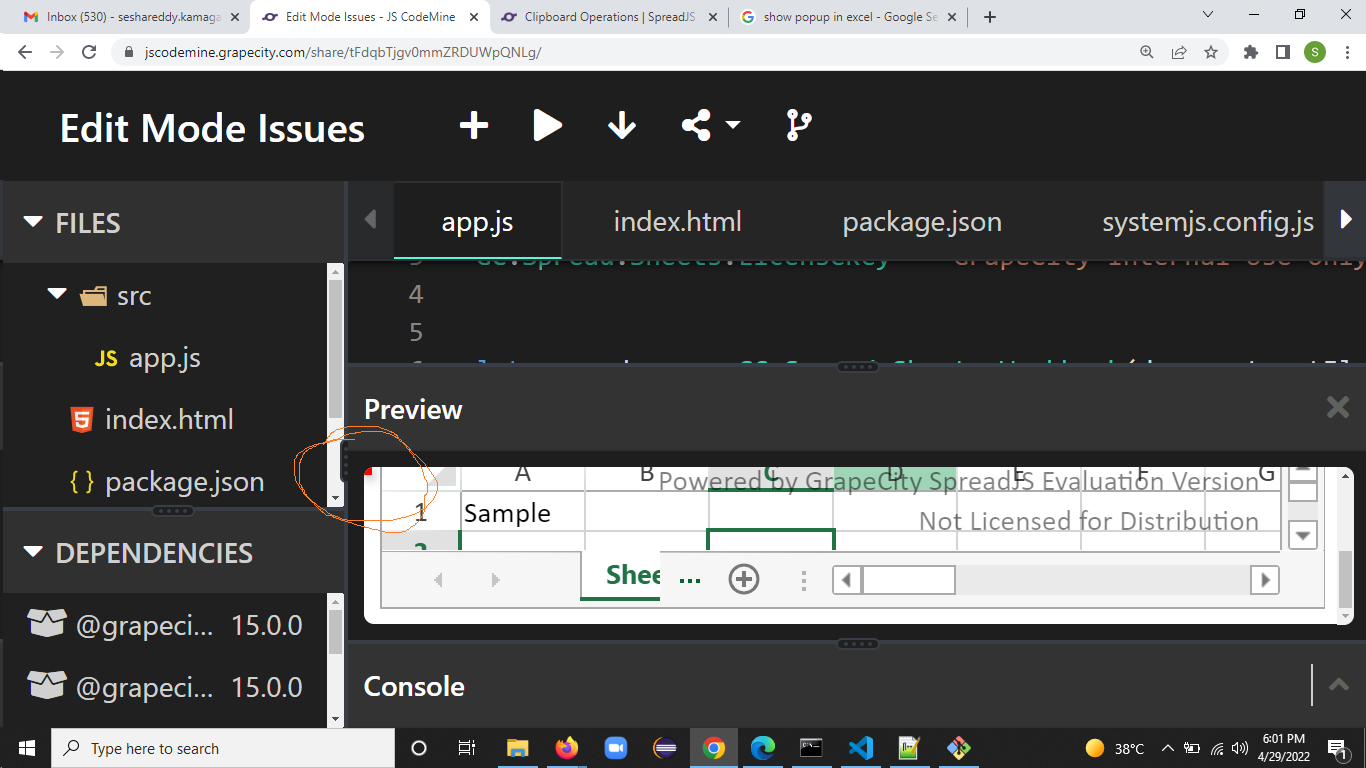Open Visual Studio Code from taskbar
This screenshot has height=768, width=1366.
point(860,748)
